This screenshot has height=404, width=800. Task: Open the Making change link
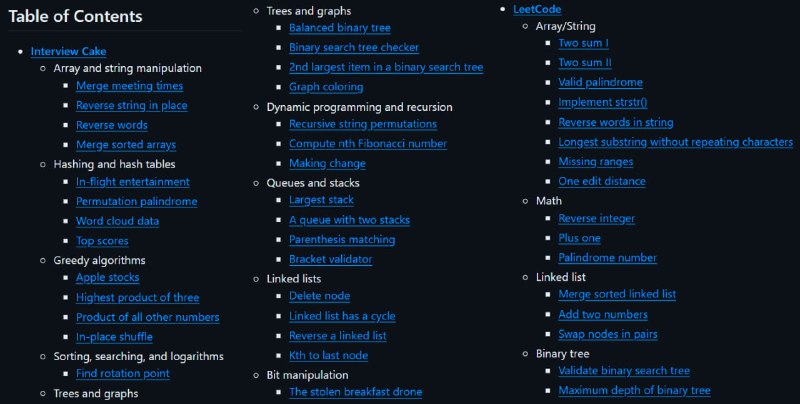[328, 164]
